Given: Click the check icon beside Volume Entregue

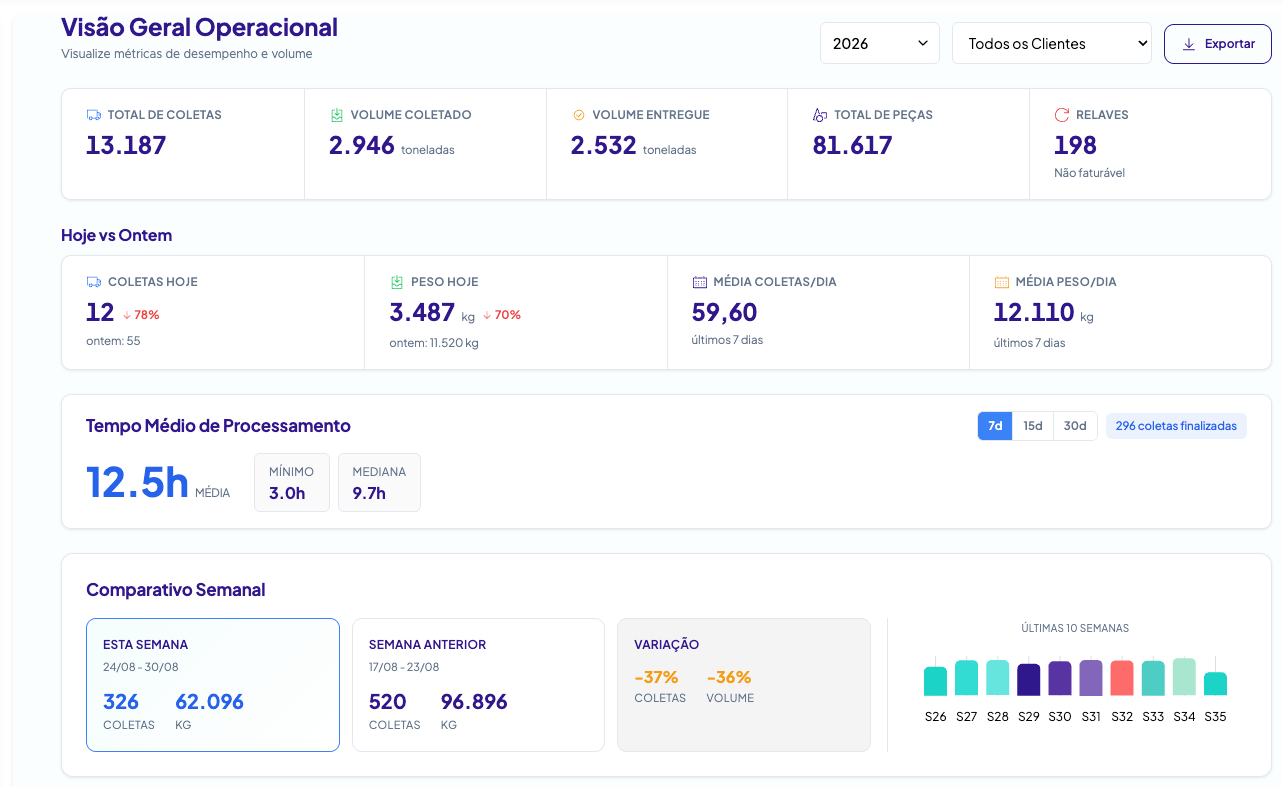Looking at the screenshot, I should [578, 115].
